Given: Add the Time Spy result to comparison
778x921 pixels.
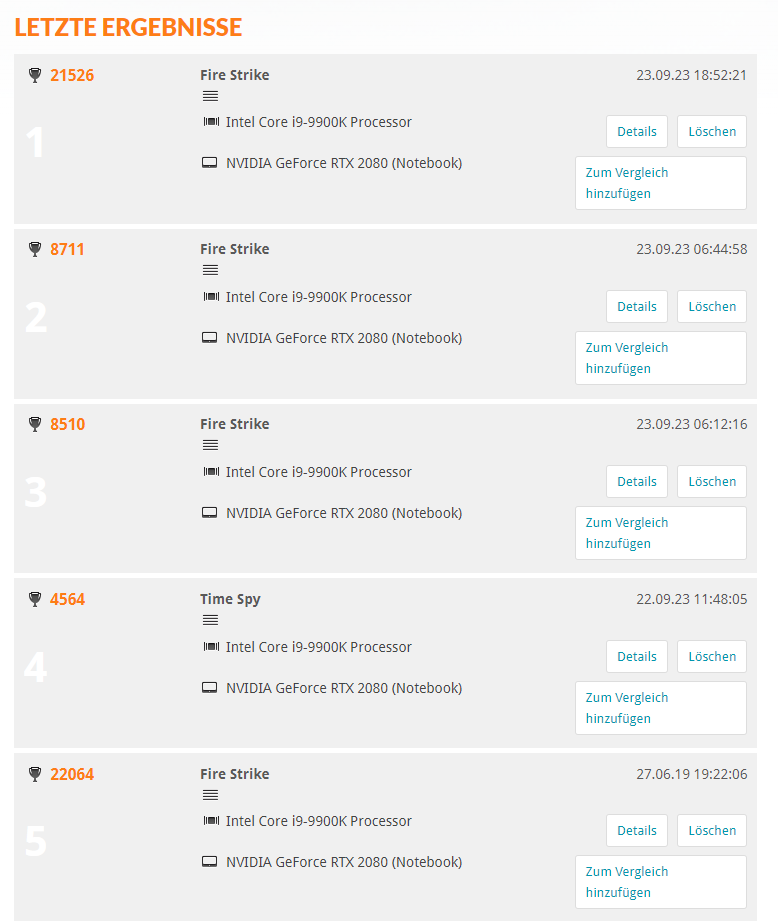Looking at the screenshot, I should tap(661, 708).
